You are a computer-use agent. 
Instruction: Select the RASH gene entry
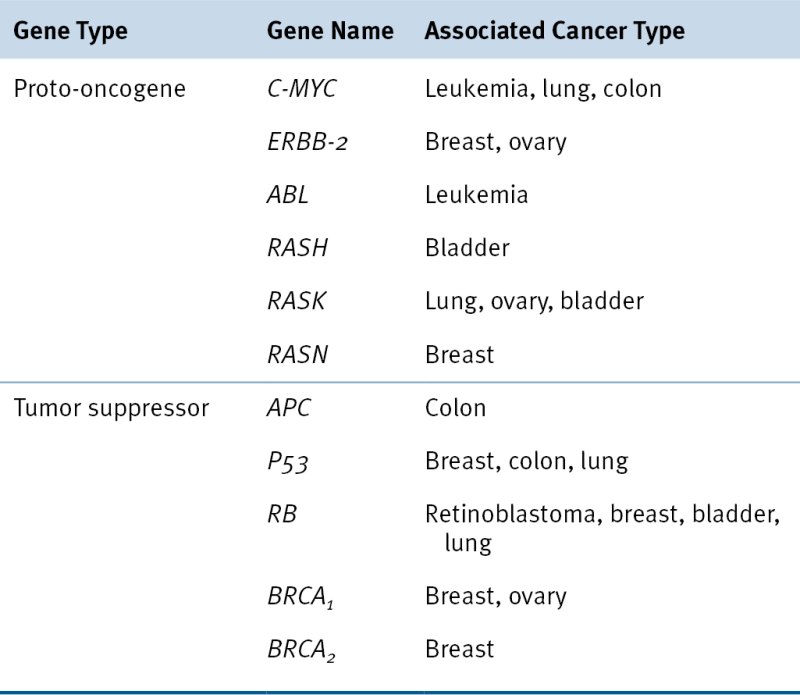[297, 248]
